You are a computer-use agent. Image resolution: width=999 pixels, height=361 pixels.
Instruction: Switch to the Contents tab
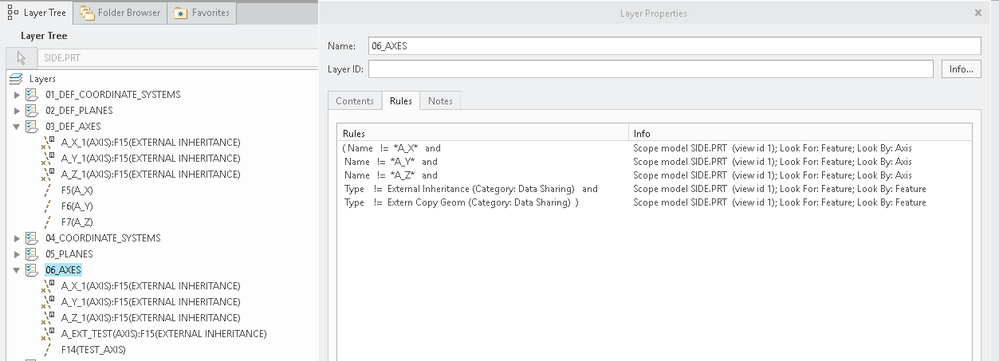click(x=354, y=101)
